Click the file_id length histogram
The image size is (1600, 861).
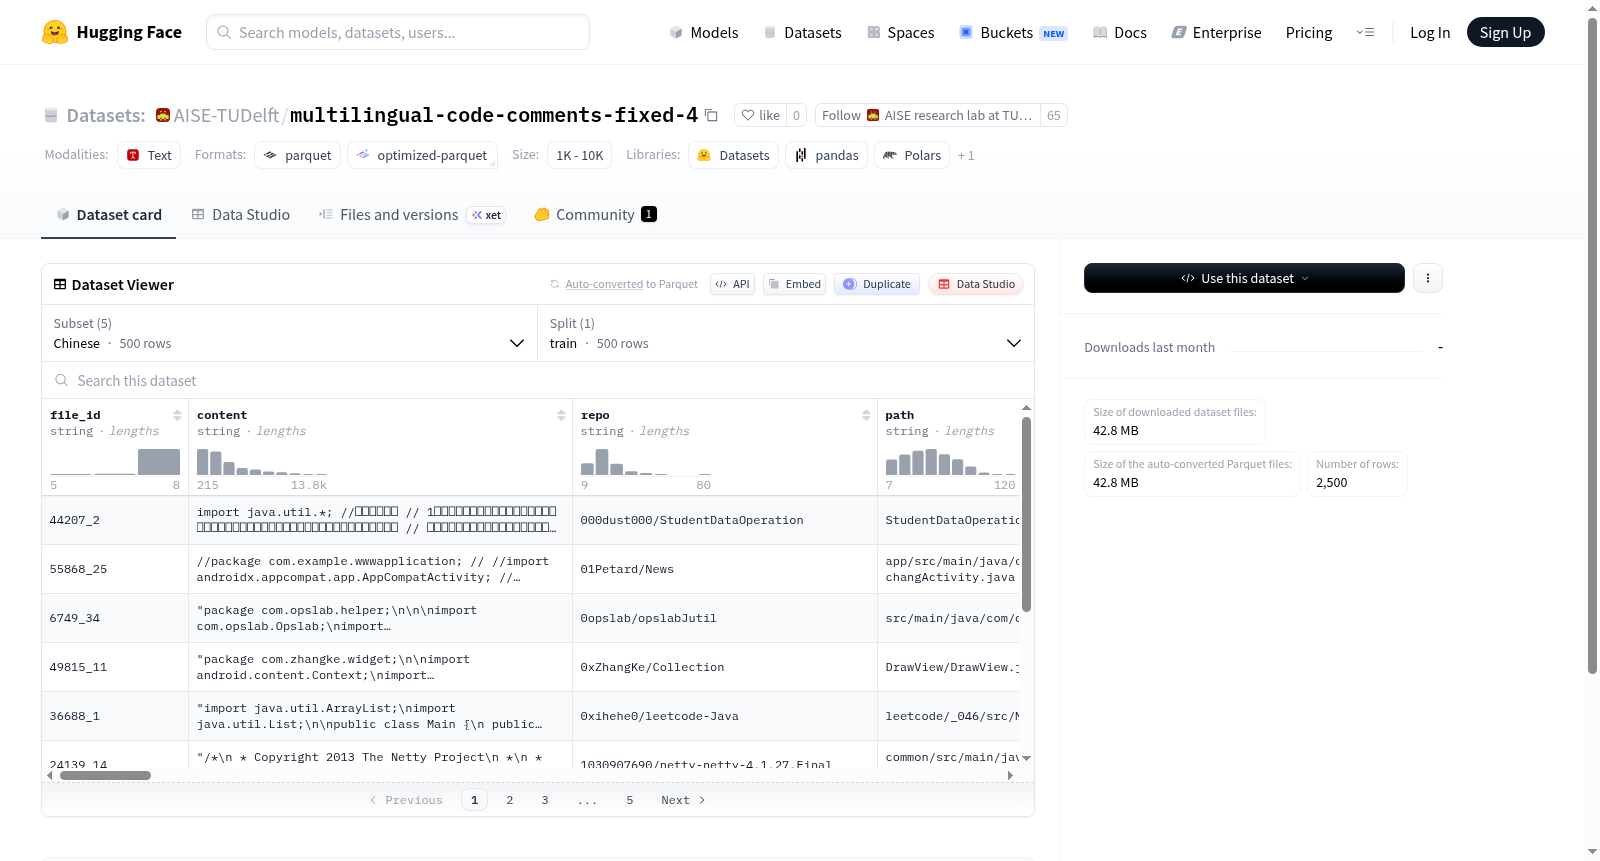tap(115, 462)
